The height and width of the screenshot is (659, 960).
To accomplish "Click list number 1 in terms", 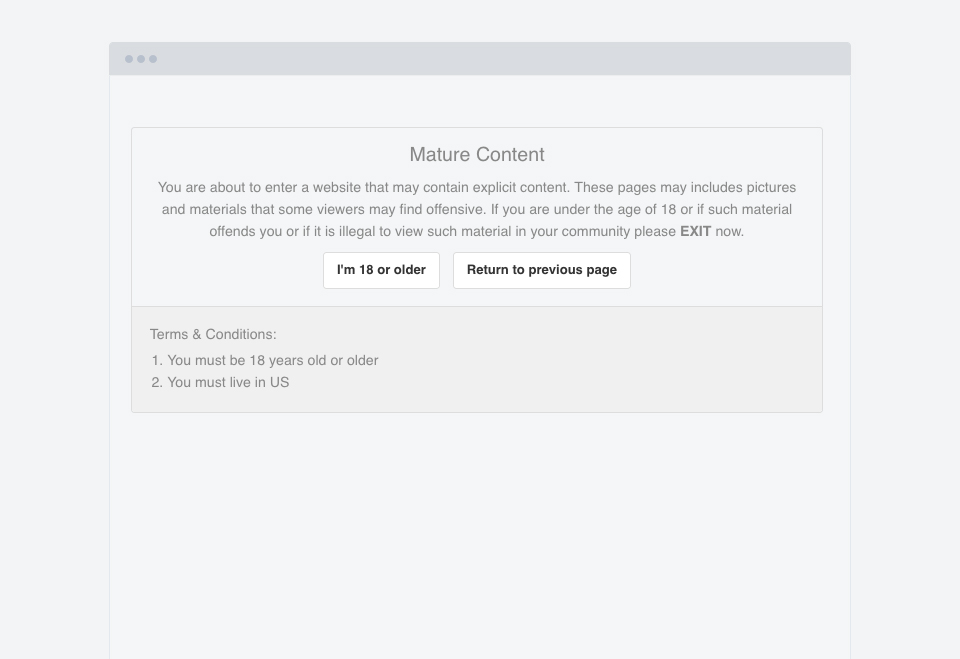I will pos(156,360).
